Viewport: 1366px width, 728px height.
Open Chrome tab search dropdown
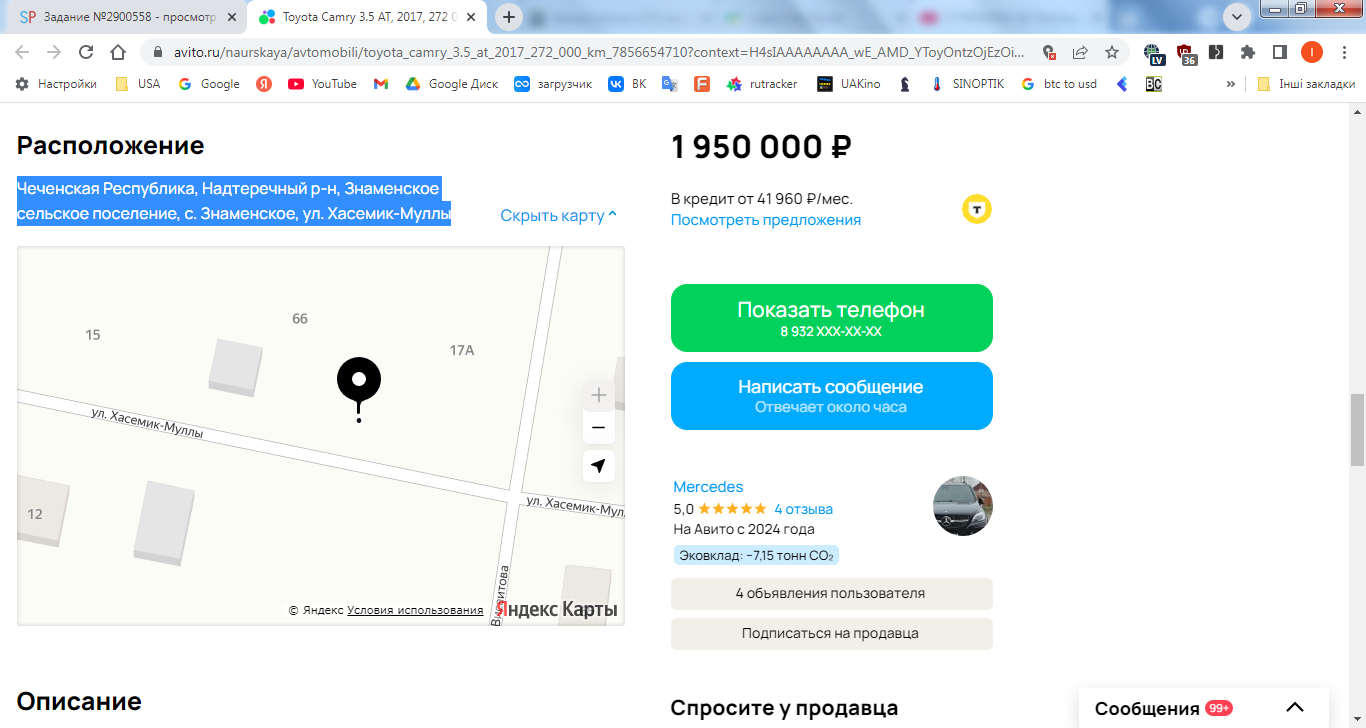(1237, 17)
